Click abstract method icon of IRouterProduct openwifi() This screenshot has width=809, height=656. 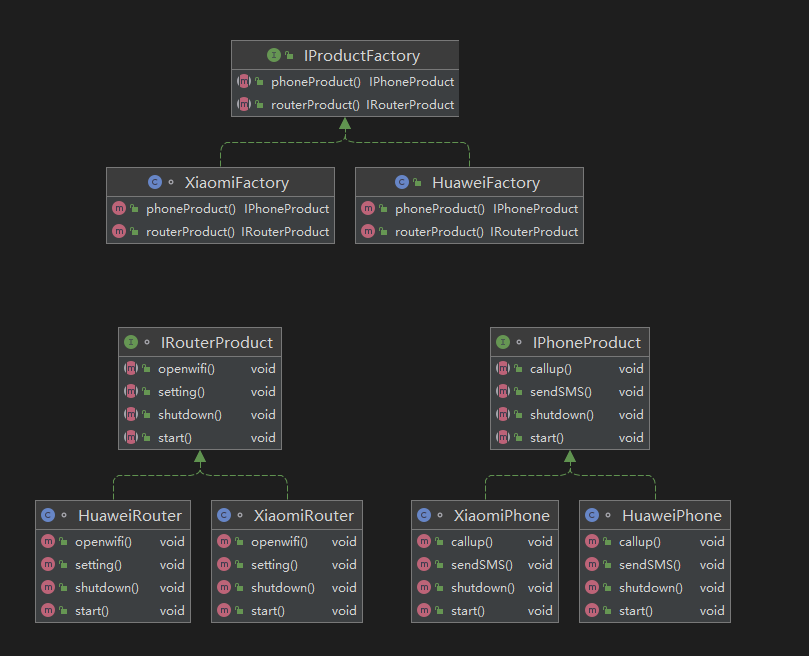131,369
